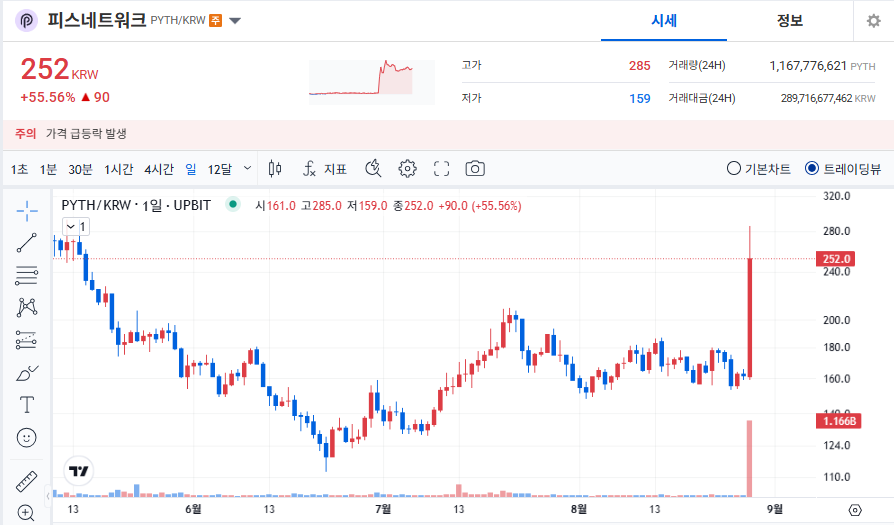
Task: Click the TradingView logo on chart
Action: (x=79, y=471)
